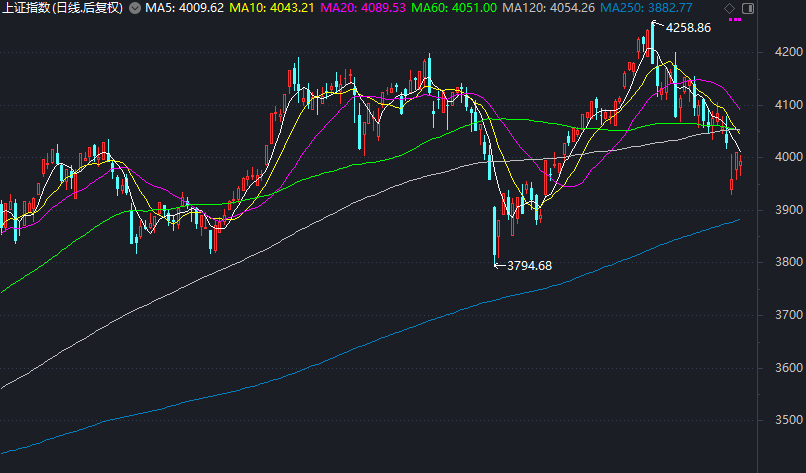Select the MA10: 4043.21 indicator label

click(271, 8)
